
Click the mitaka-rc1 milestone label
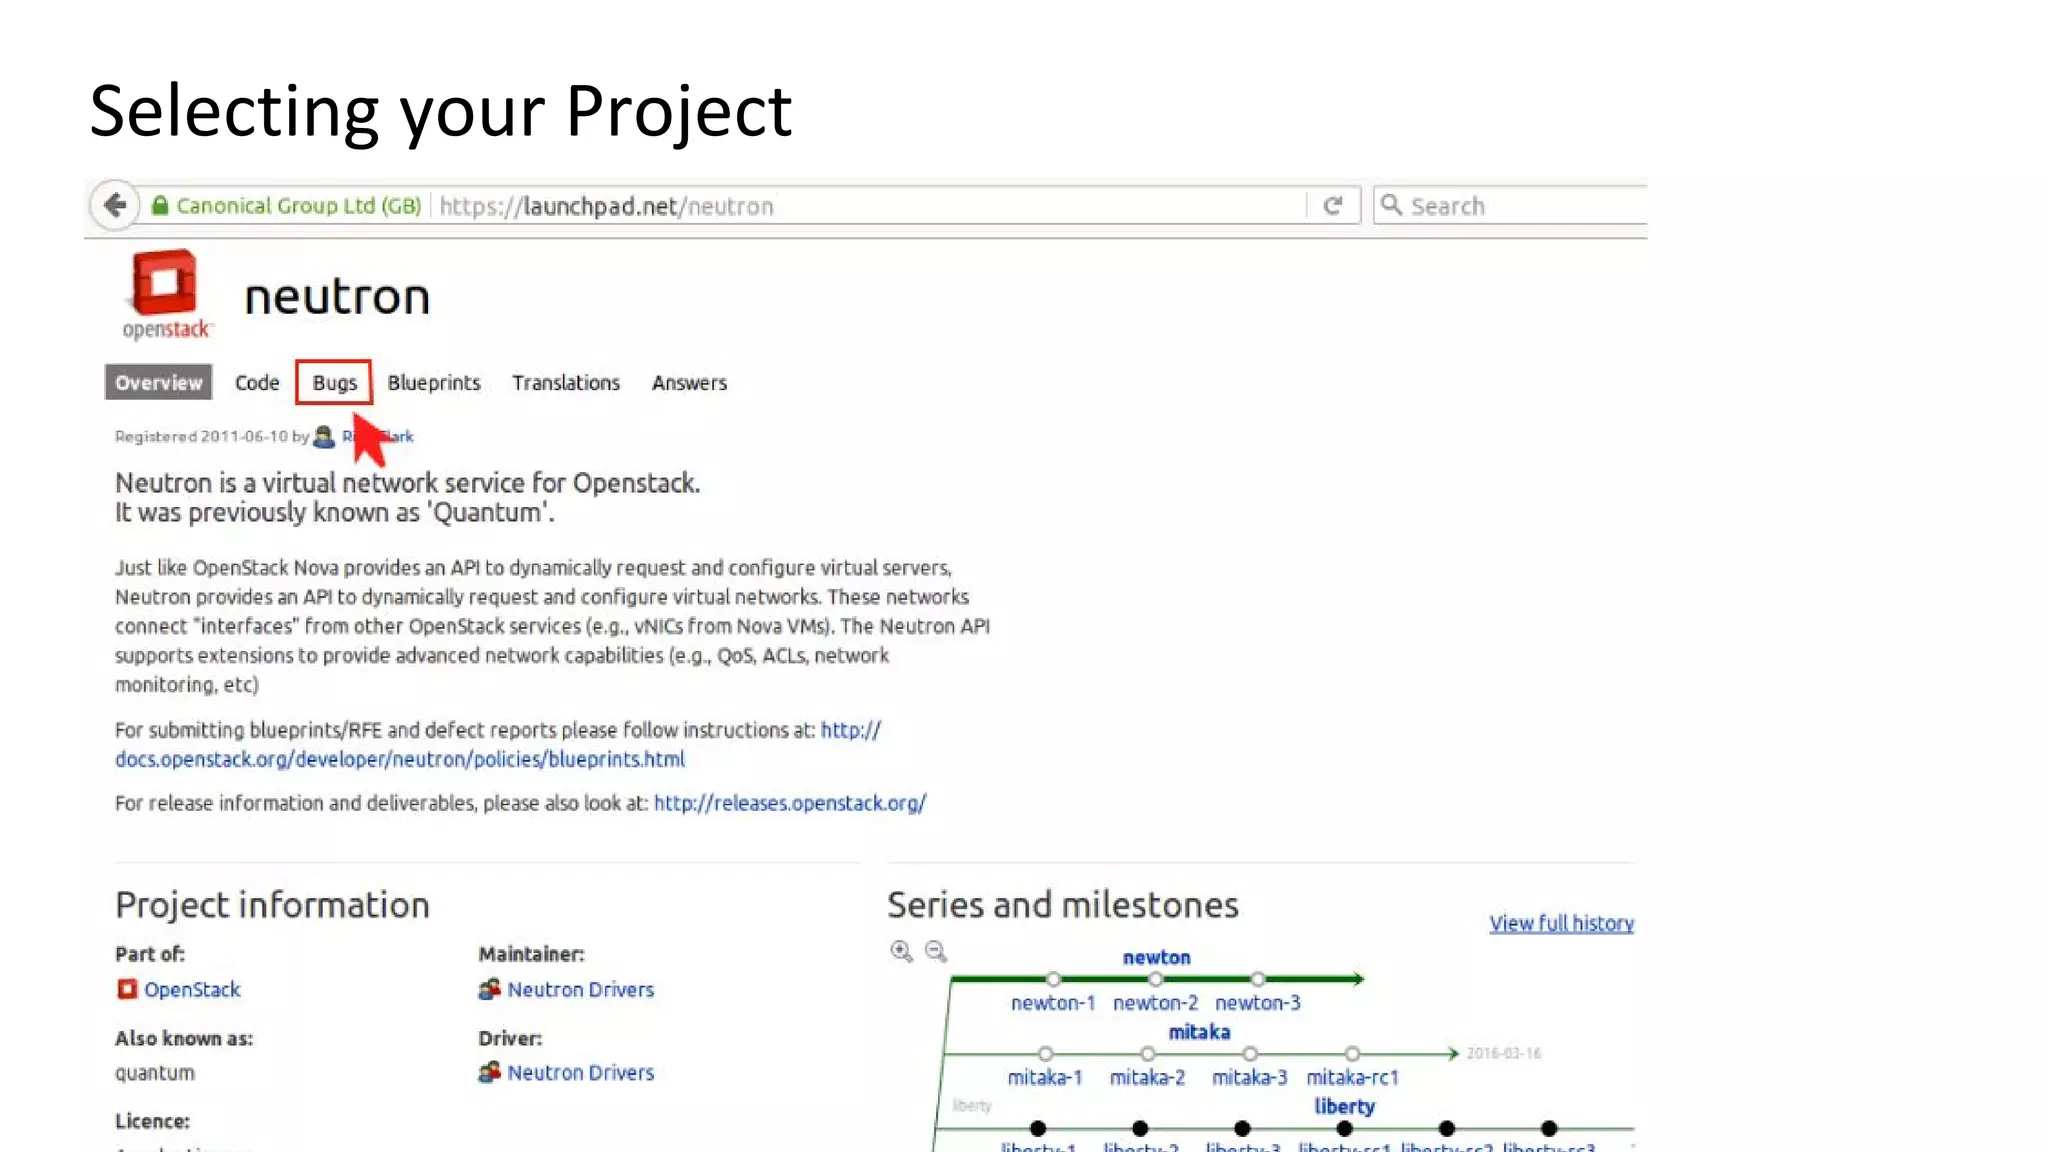[1352, 1077]
